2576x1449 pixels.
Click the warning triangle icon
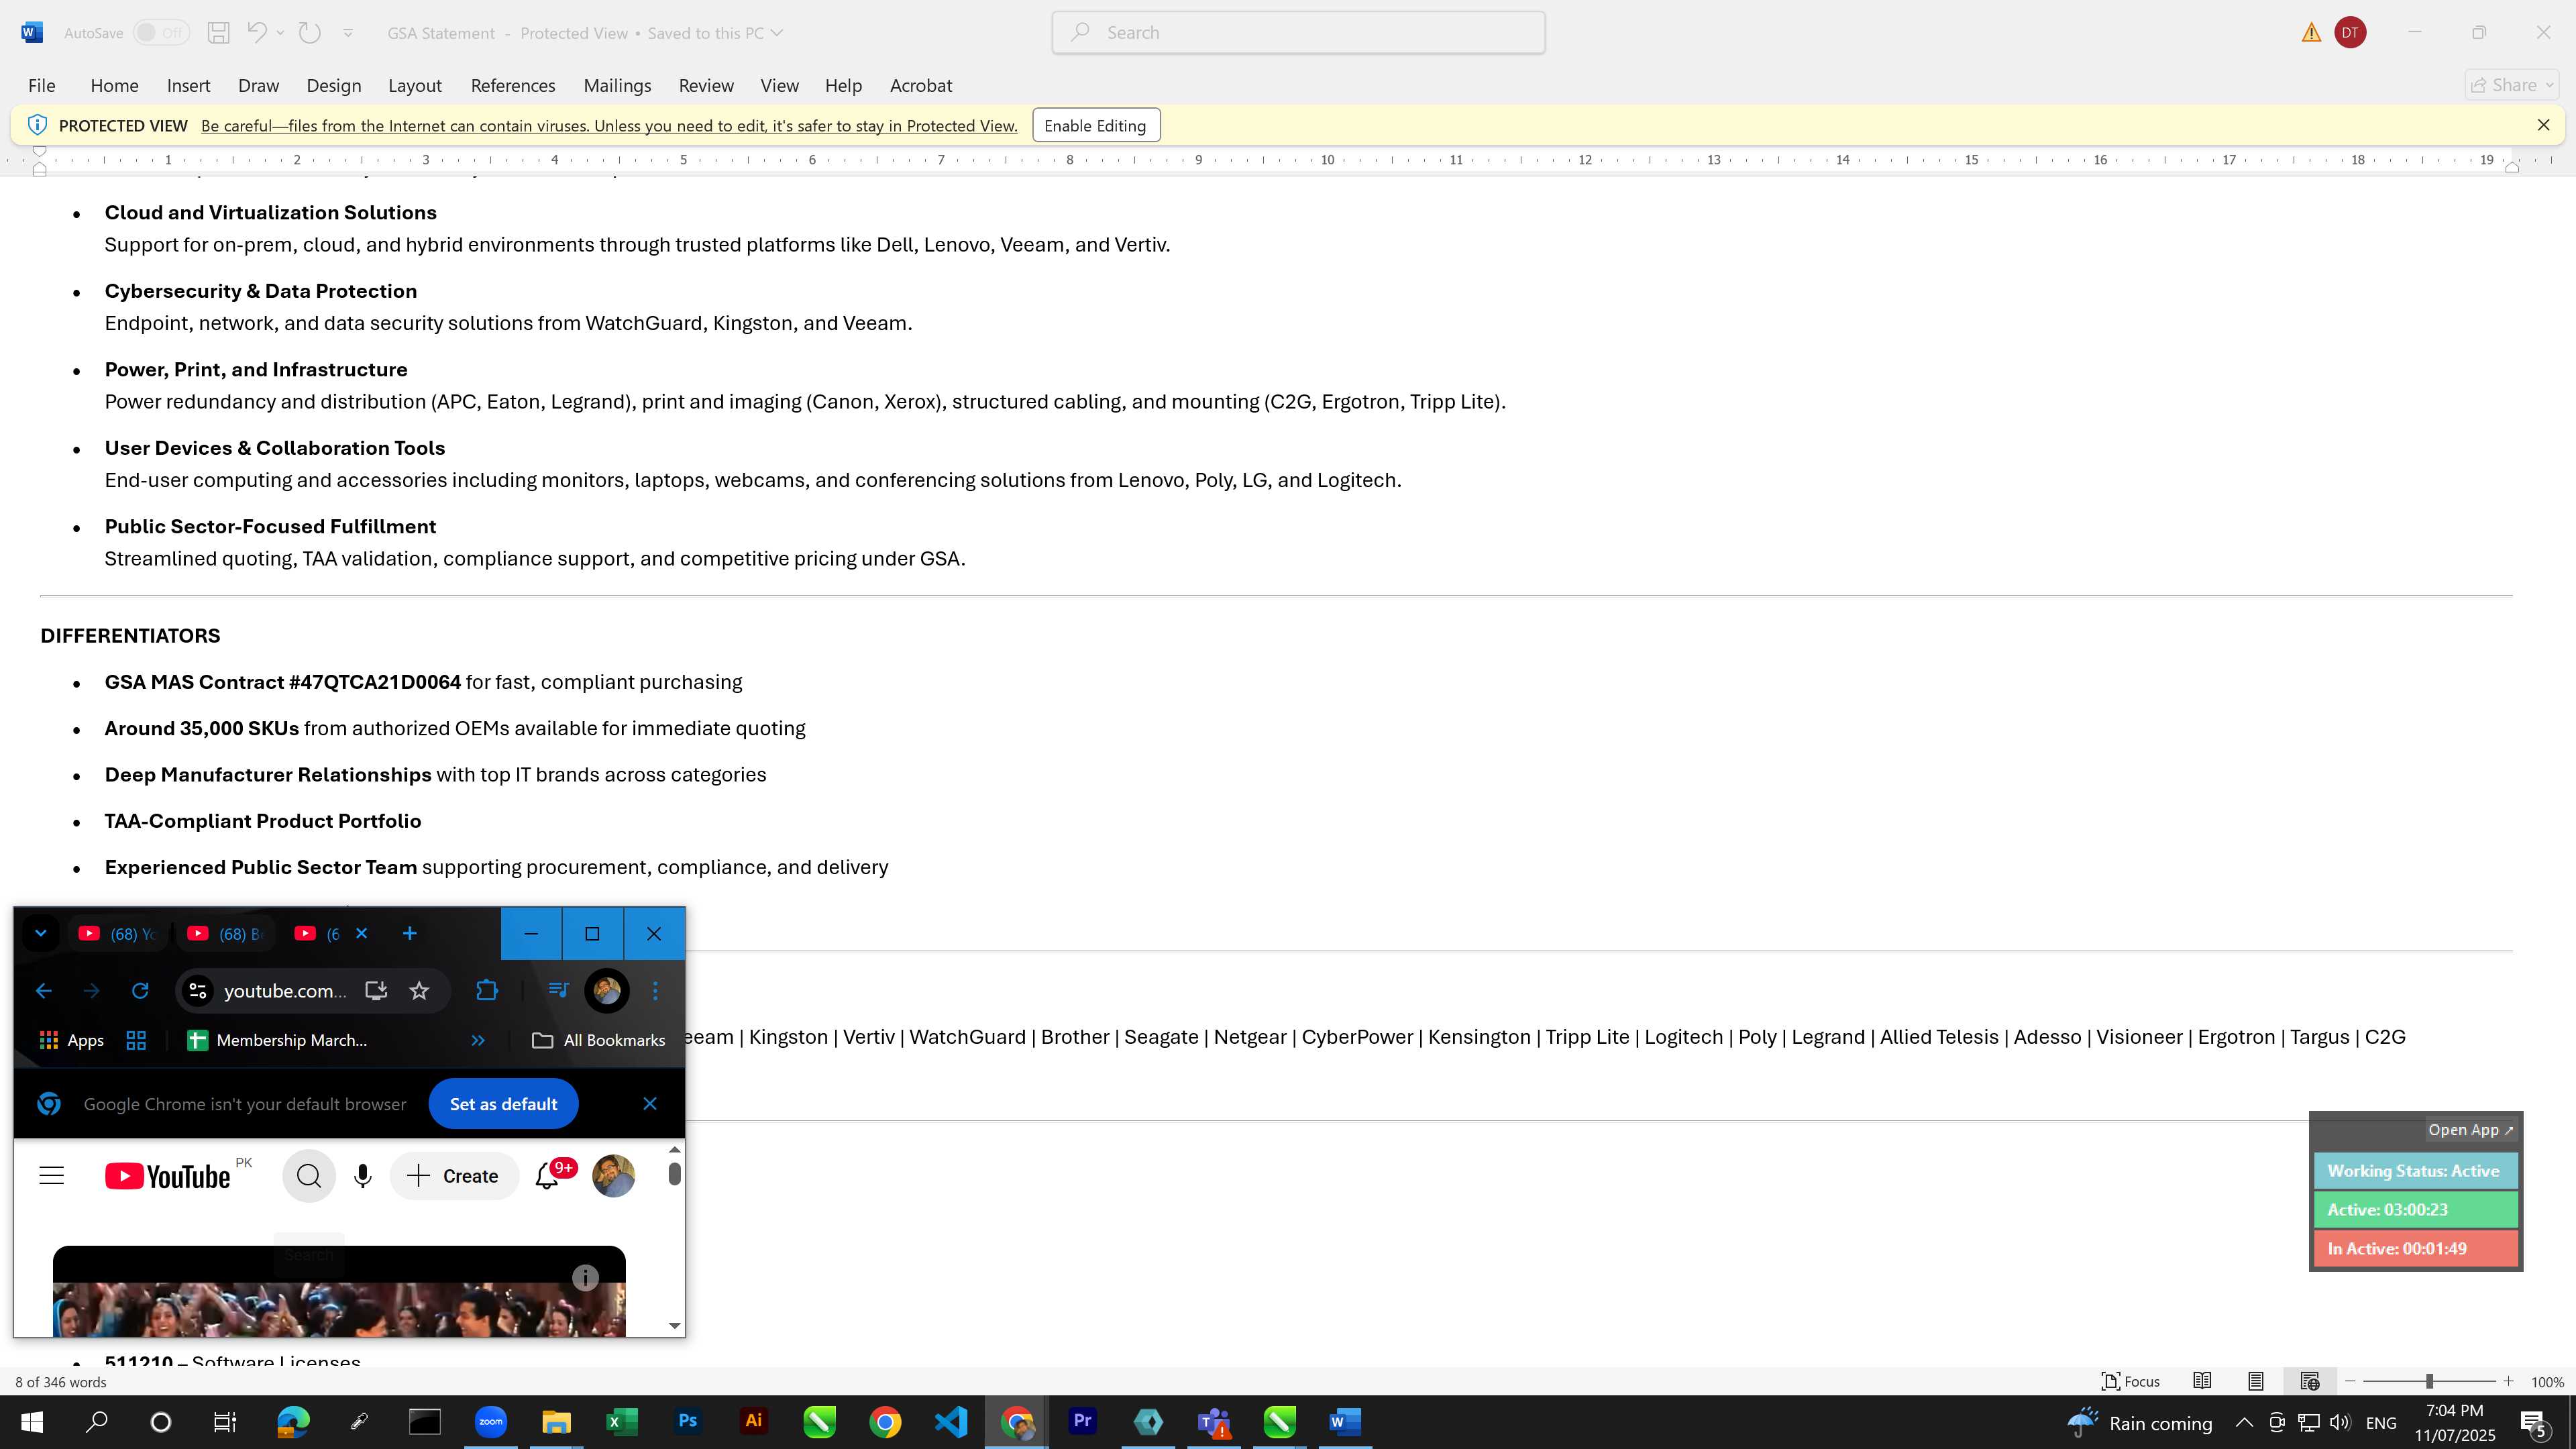click(2311, 33)
